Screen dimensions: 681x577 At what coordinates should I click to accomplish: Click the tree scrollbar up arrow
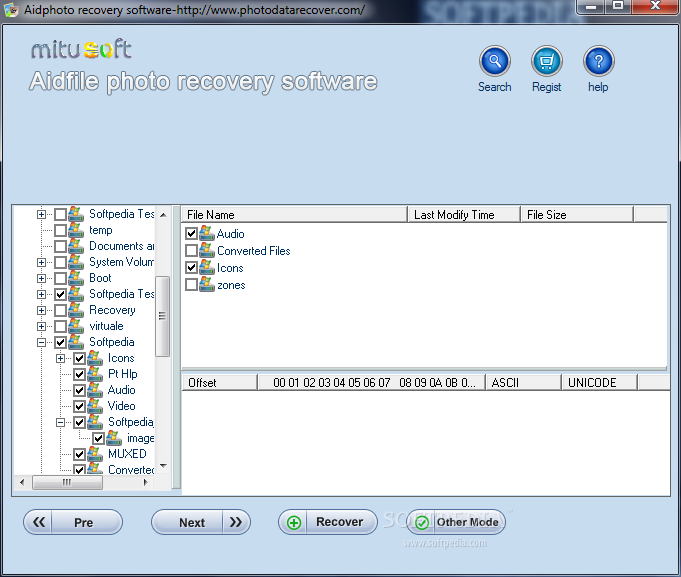163,215
